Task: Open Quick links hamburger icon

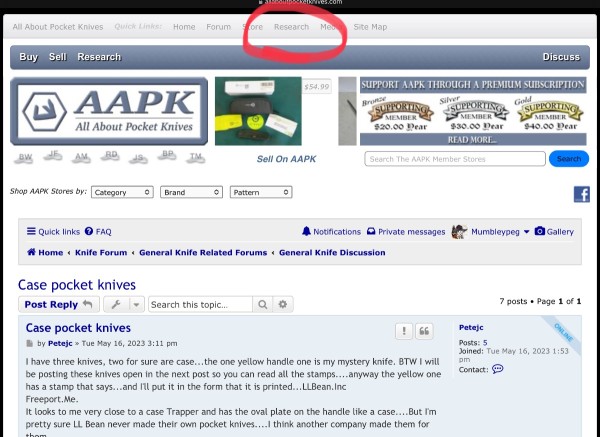Action: click(x=31, y=231)
